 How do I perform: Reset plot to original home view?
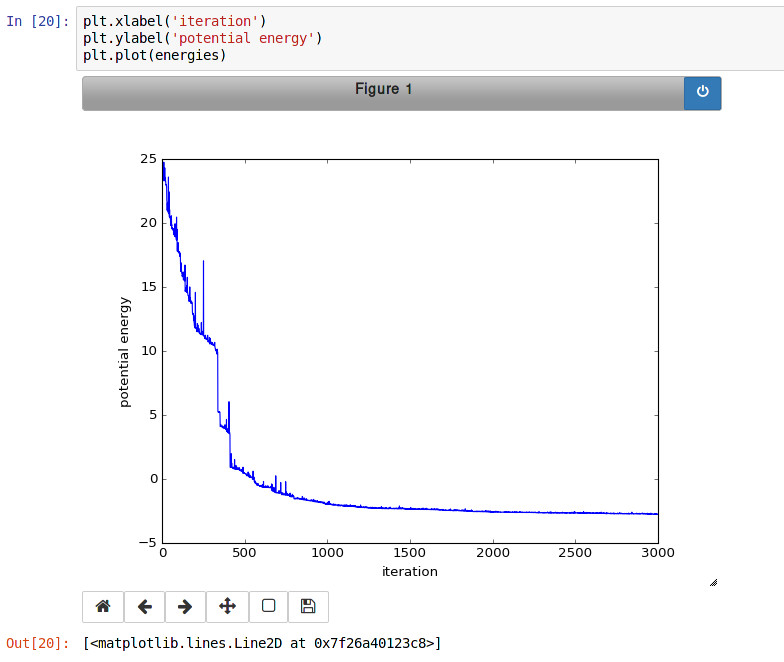point(102,606)
